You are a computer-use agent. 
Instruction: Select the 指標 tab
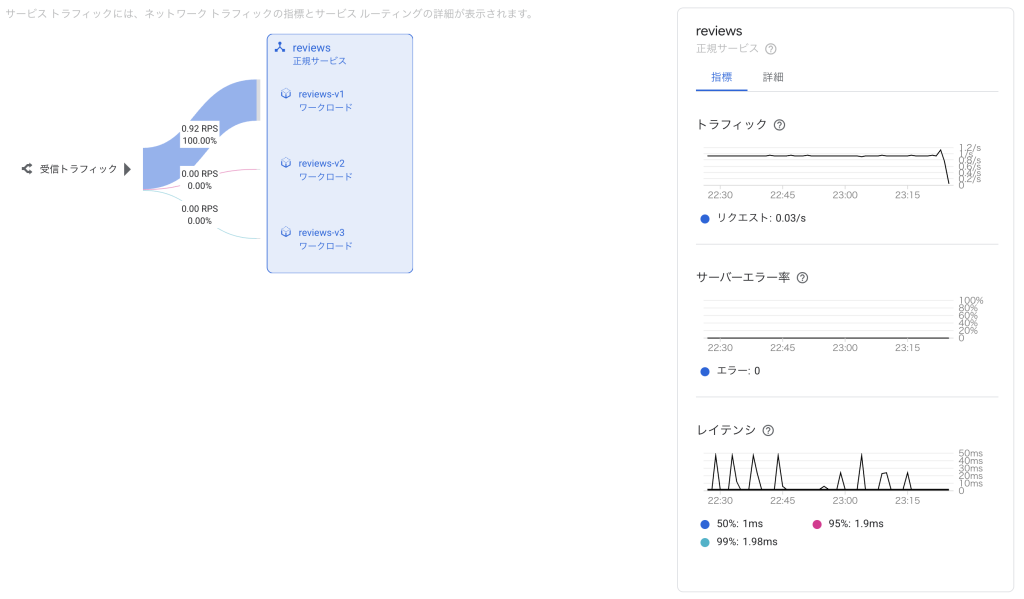pyautogui.click(x=721, y=77)
